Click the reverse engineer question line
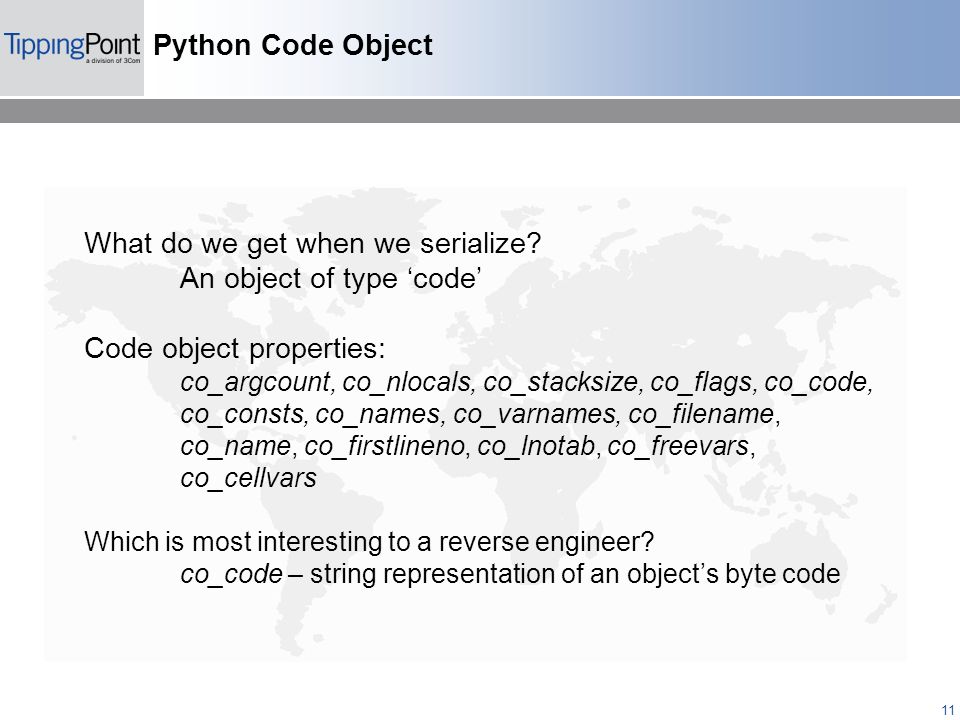 tap(369, 542)
